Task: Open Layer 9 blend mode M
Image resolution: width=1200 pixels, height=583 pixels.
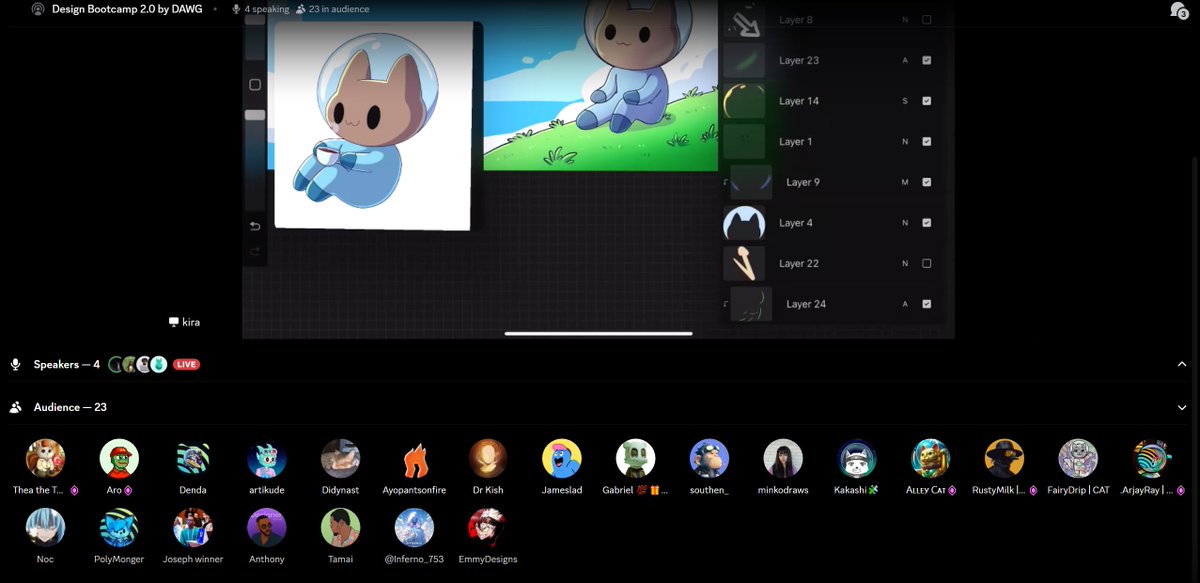Action: [x=905, y=183]
